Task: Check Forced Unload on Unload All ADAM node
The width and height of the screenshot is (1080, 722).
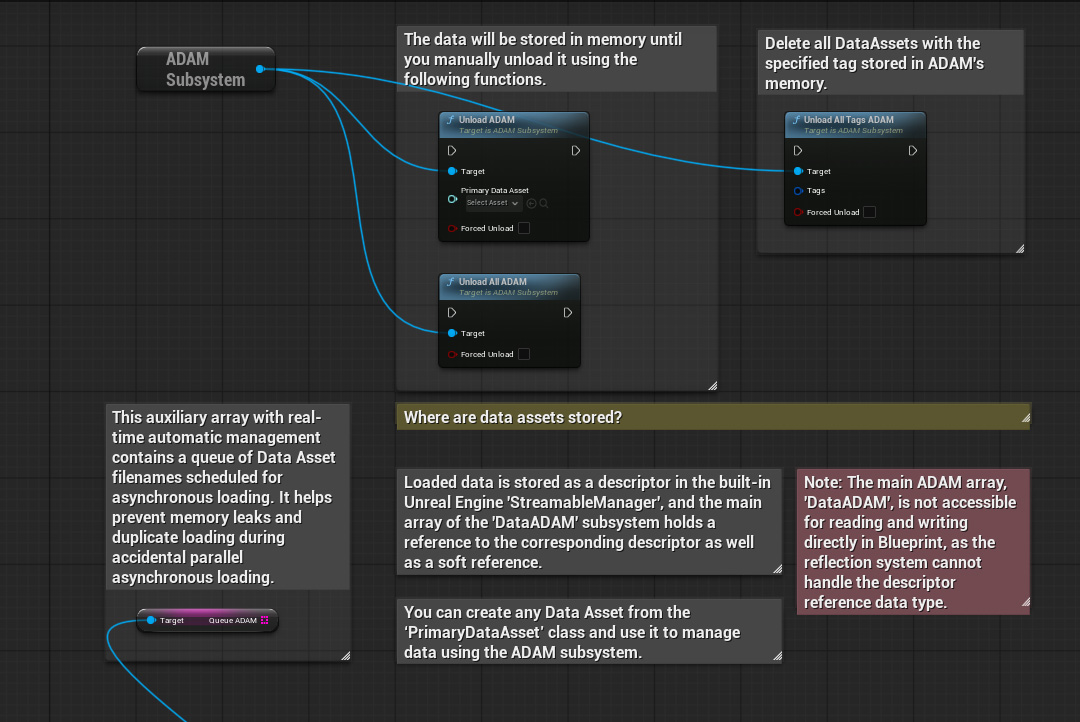Action: pos(524,354)
